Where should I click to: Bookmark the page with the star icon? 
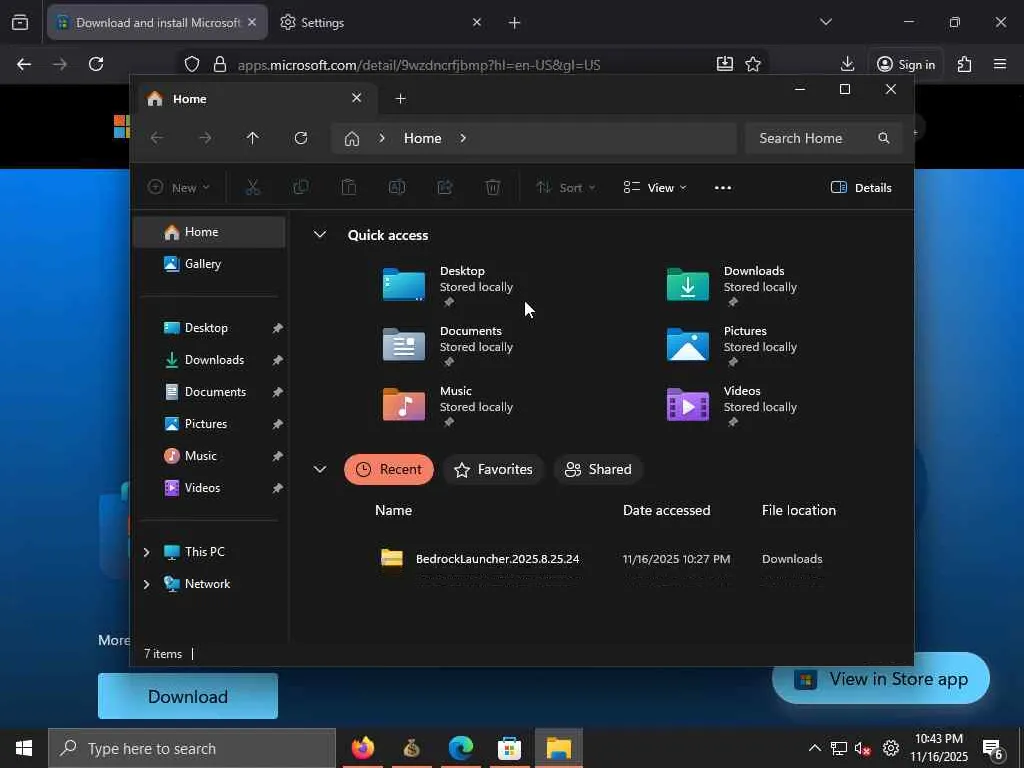[753, 64]
